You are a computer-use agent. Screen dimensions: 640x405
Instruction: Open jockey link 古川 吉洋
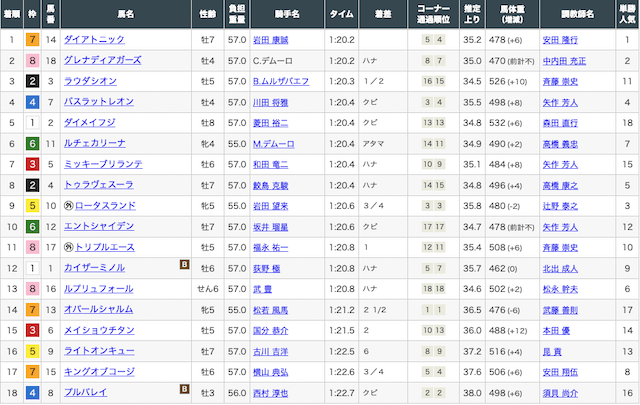(270, 352)
